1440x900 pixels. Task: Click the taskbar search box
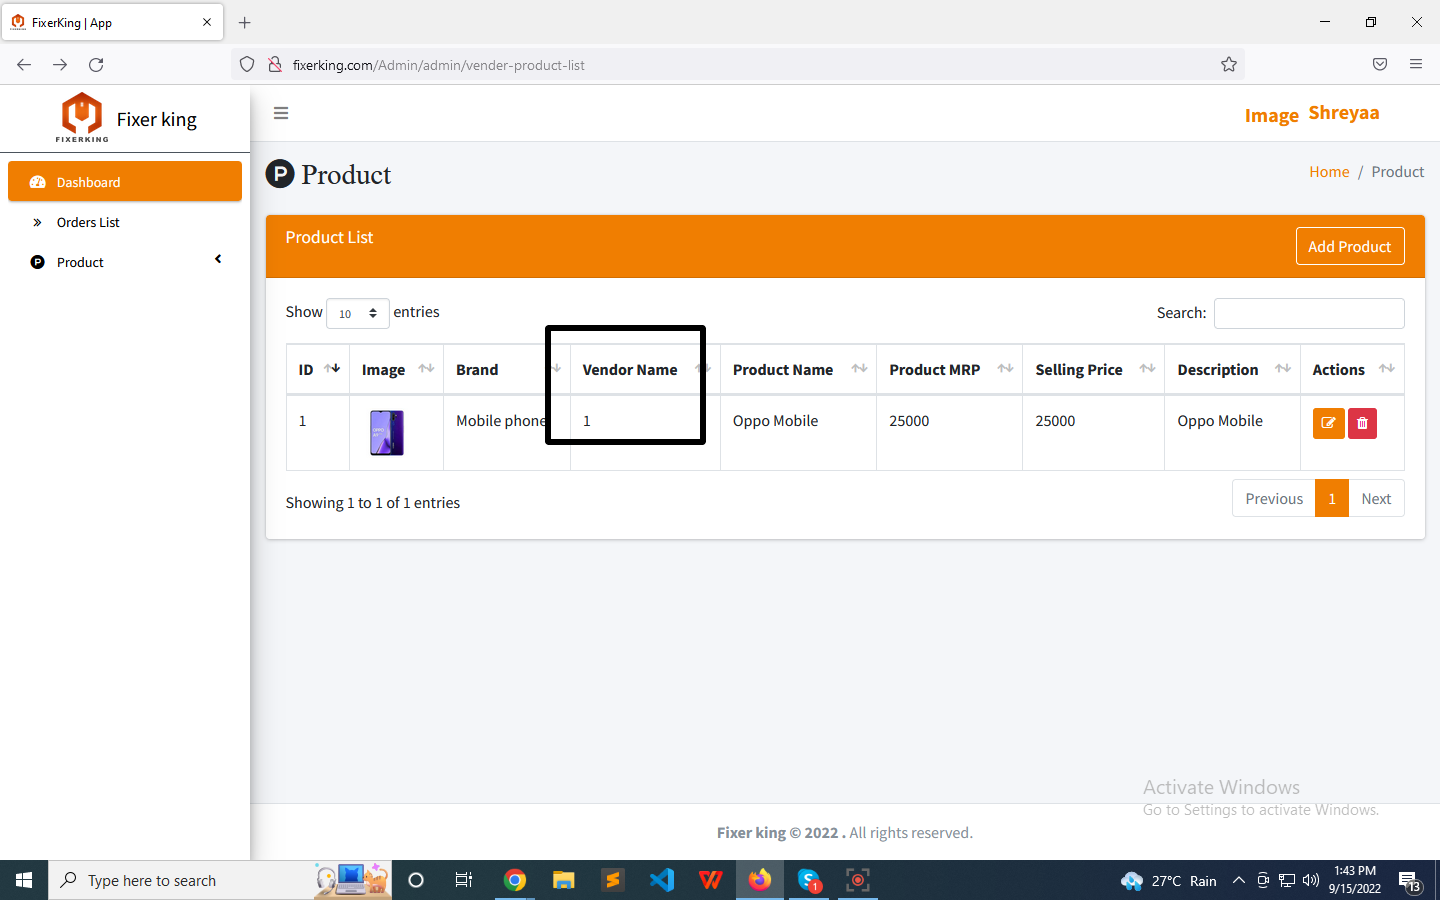coord(220,880)
